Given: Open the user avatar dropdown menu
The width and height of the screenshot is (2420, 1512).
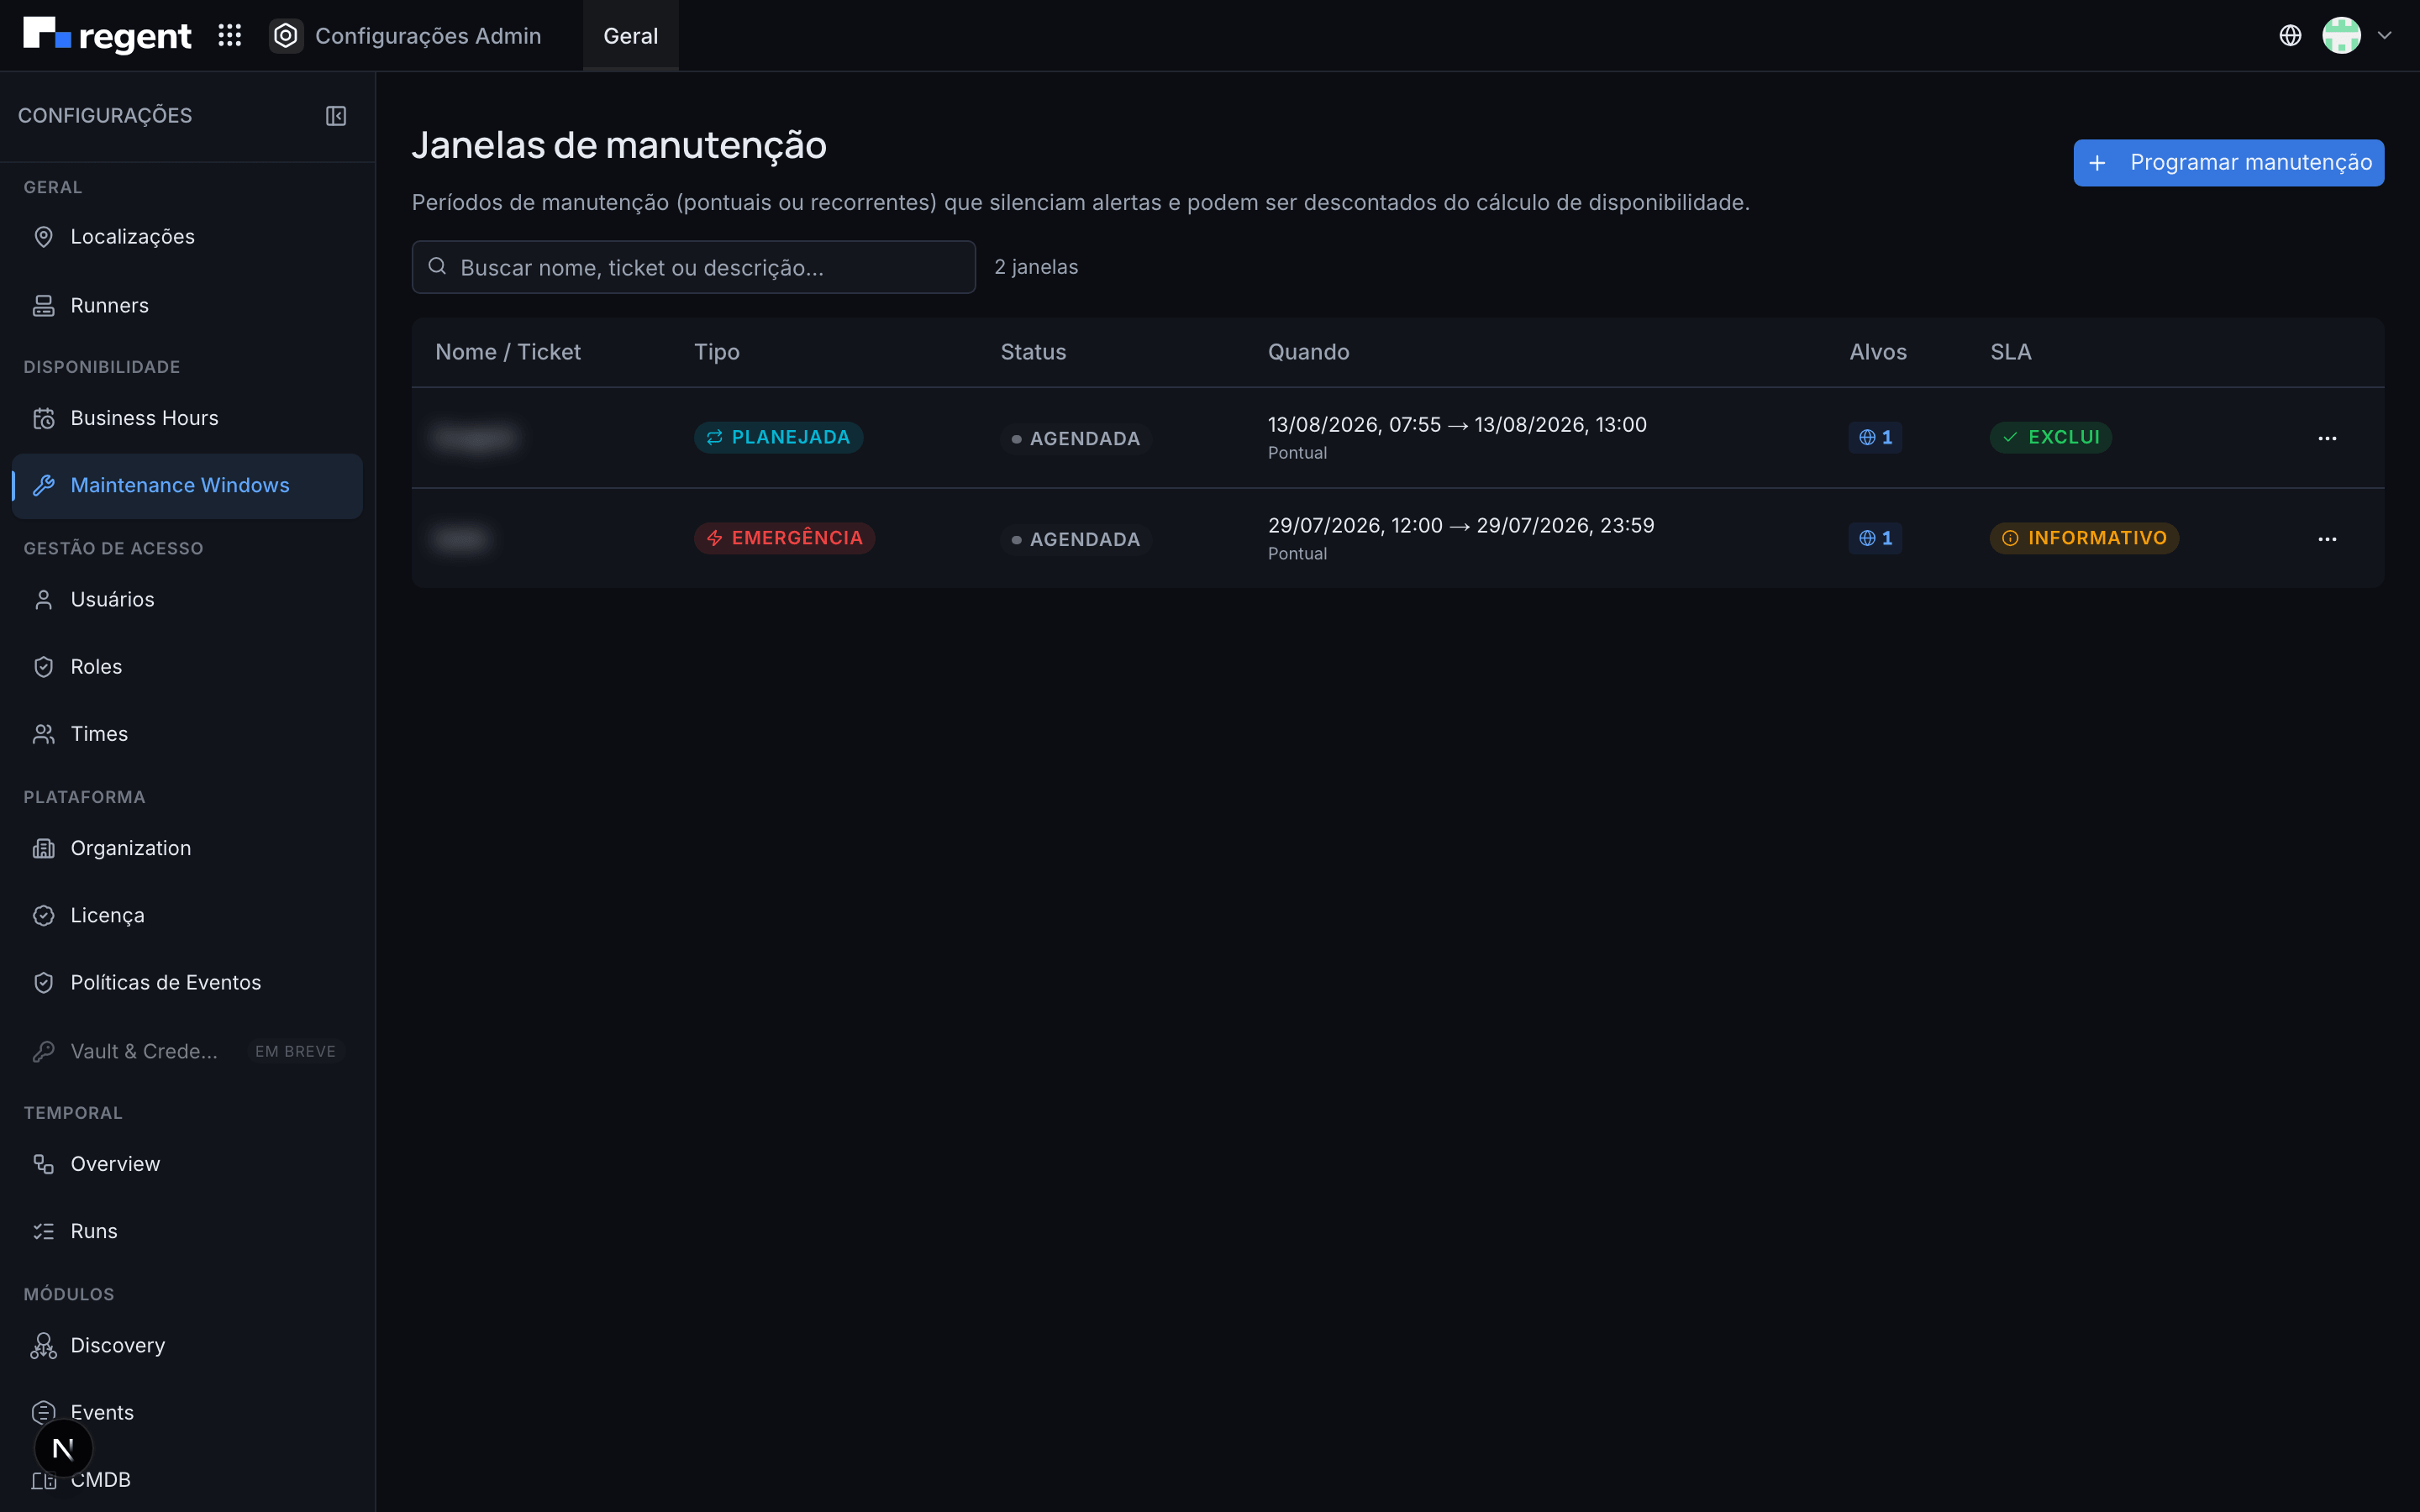Looking at the screenshot, I should pos(2357,36).
